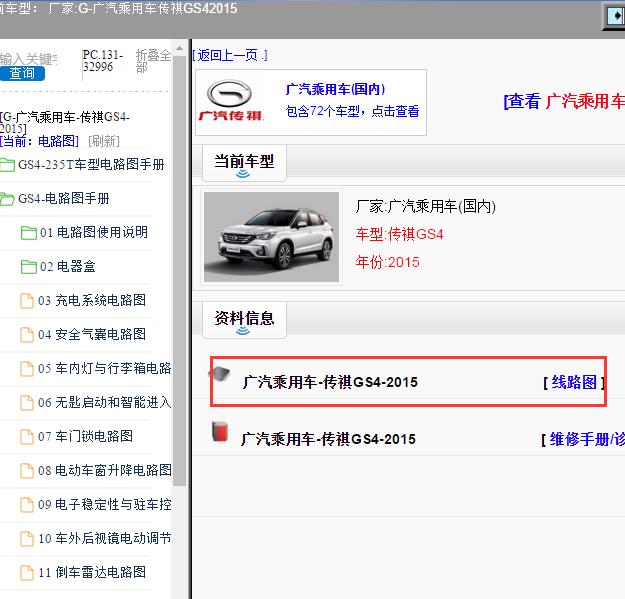Collapse the GS4-电路图手册 folder
625x599 pixels.
click(55, 198)
